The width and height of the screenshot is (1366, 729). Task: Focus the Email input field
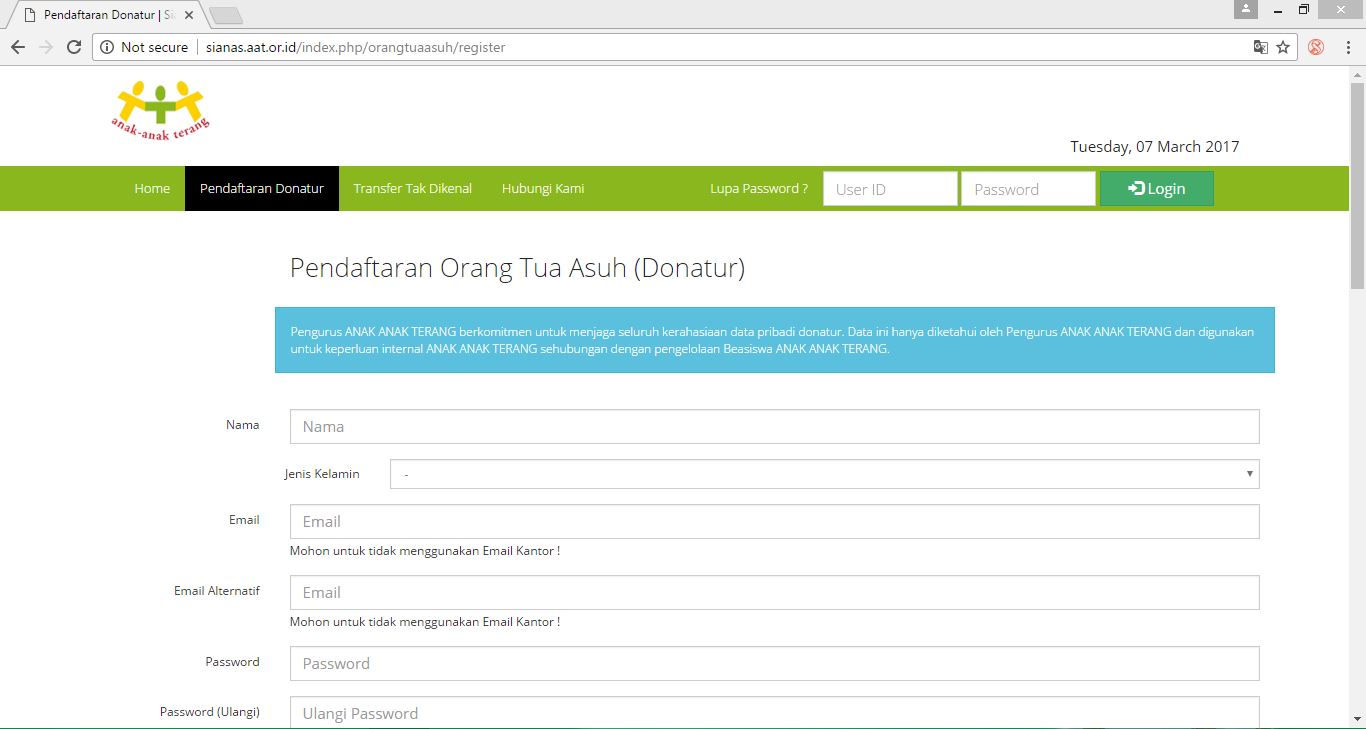pos(775,521)
